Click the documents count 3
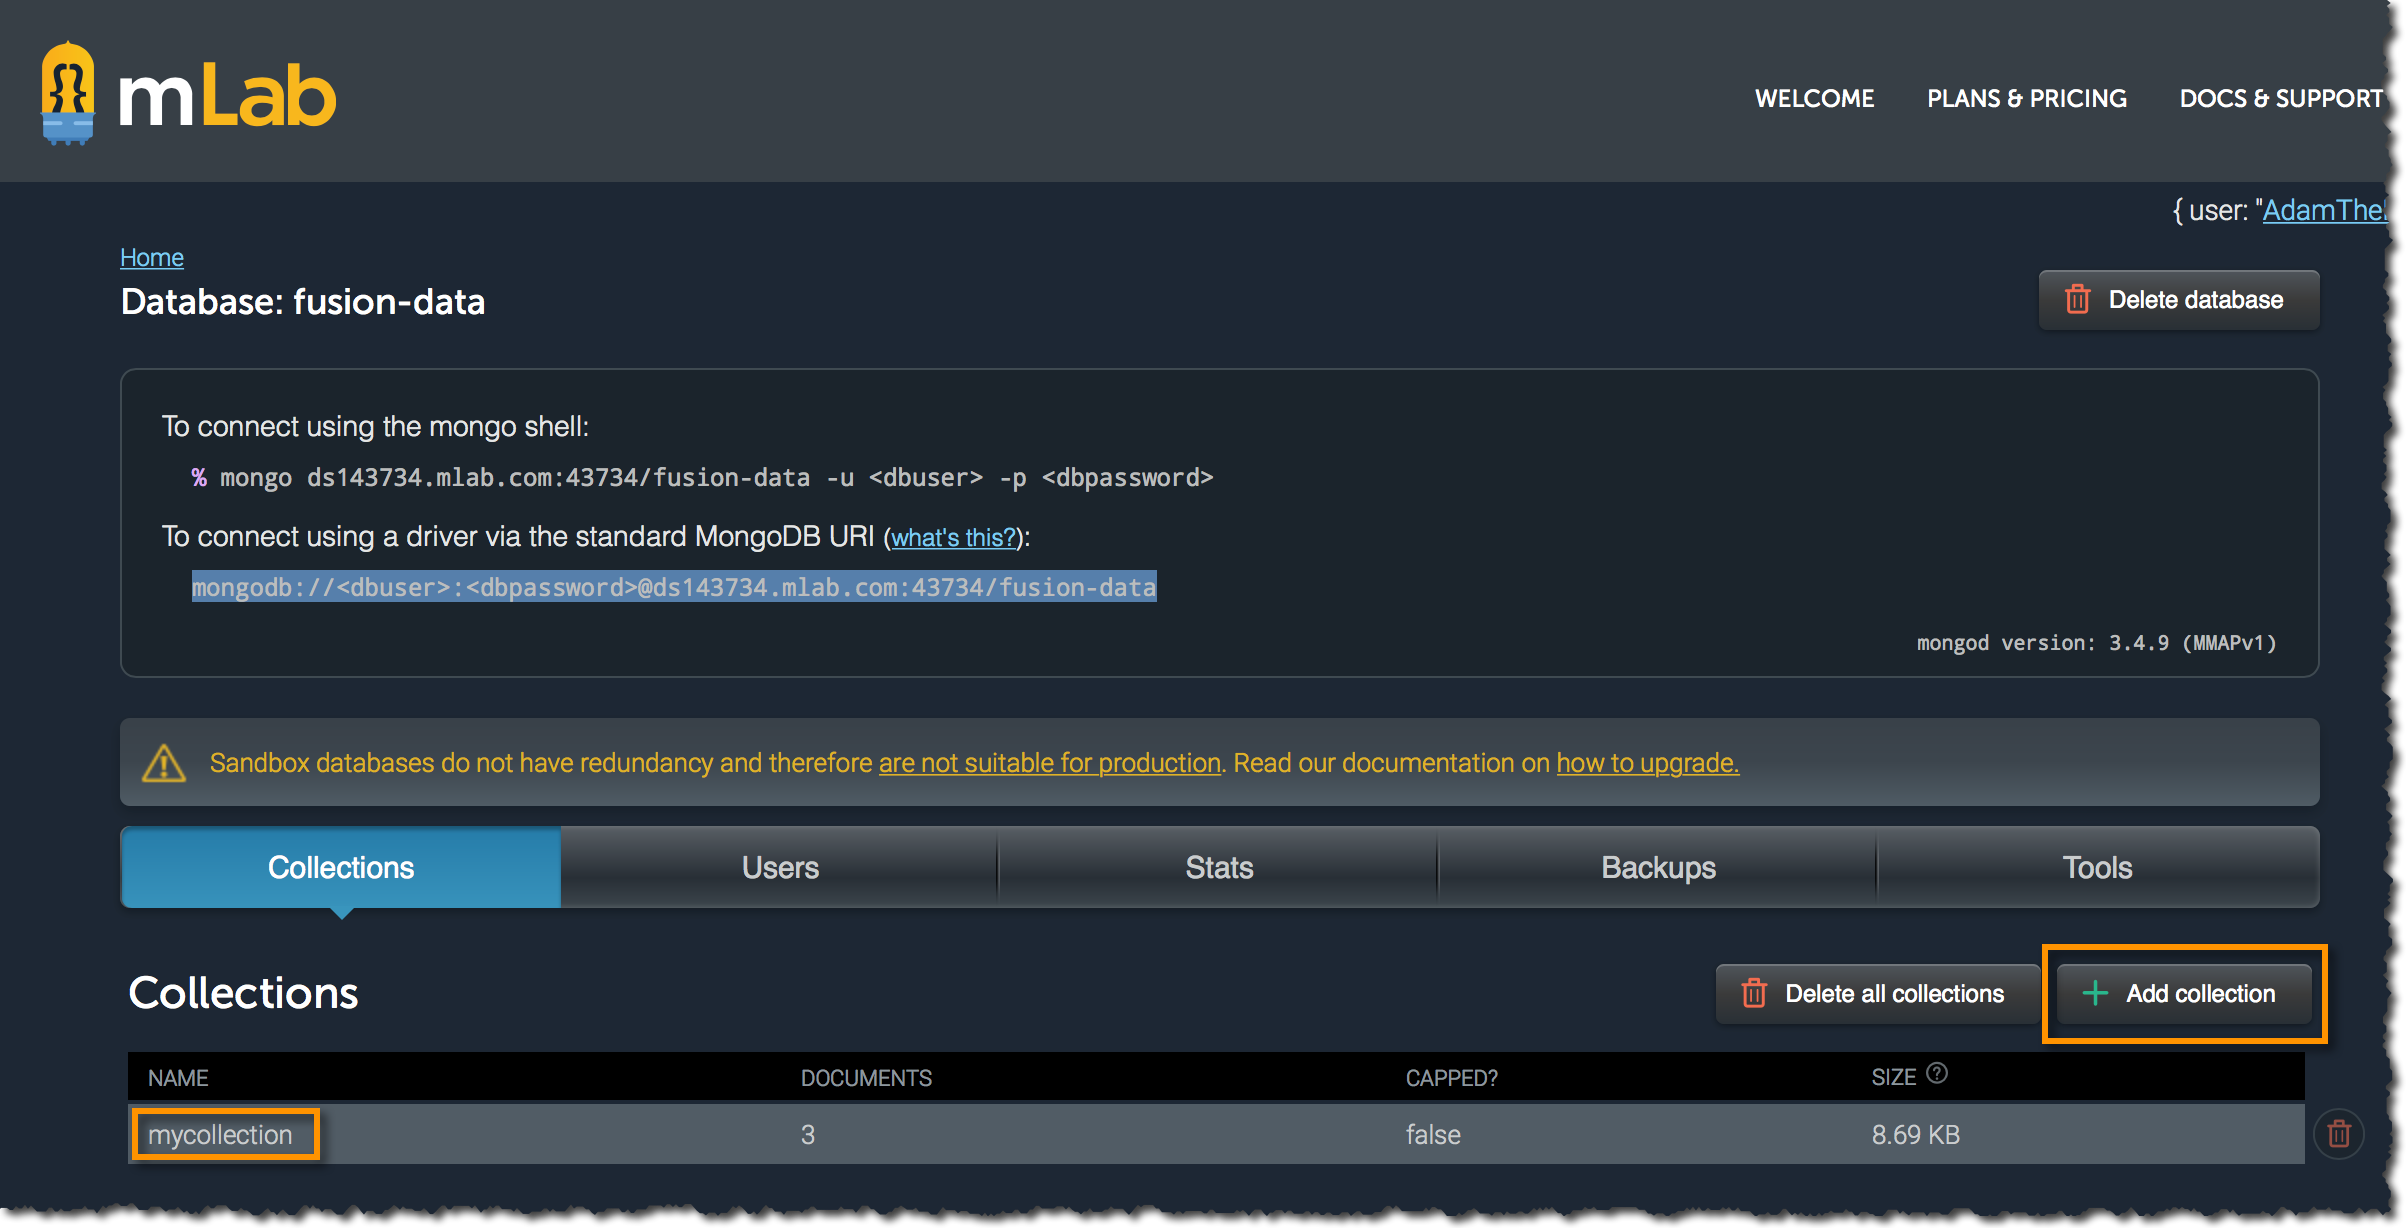Viewport: 2406px width, 1228px height. point(808,1135)
